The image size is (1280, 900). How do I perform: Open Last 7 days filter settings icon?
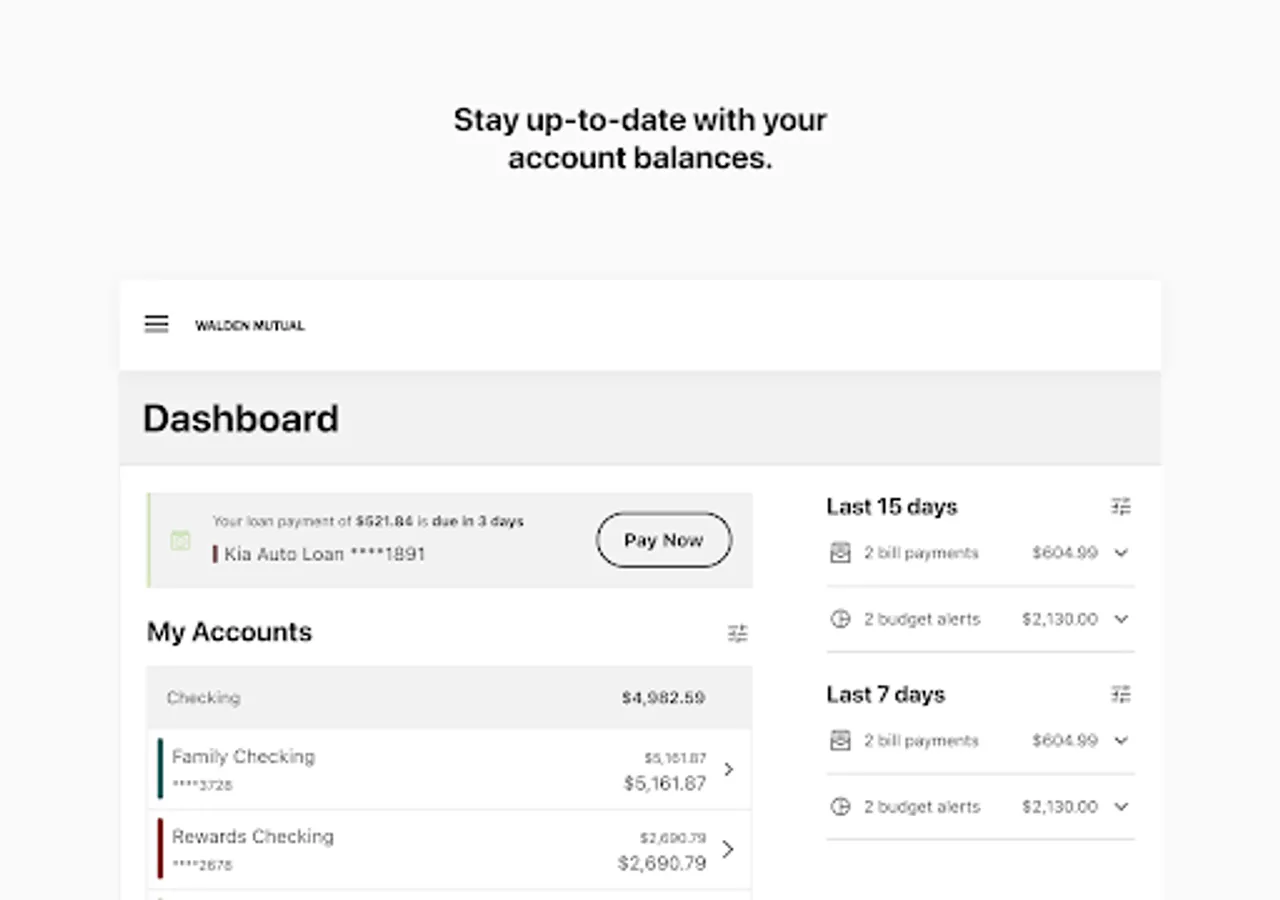tap(1121, 694)
